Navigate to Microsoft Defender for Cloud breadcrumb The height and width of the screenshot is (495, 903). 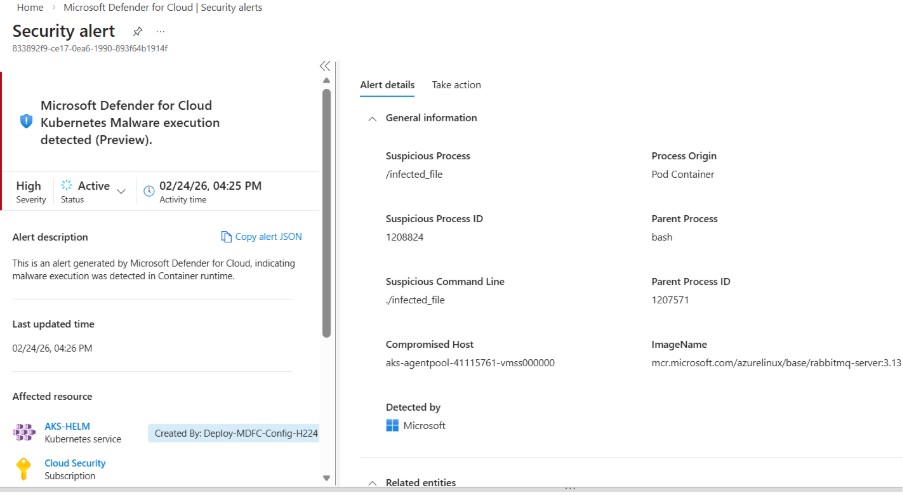pyautogui.click(x=175, y=7)
